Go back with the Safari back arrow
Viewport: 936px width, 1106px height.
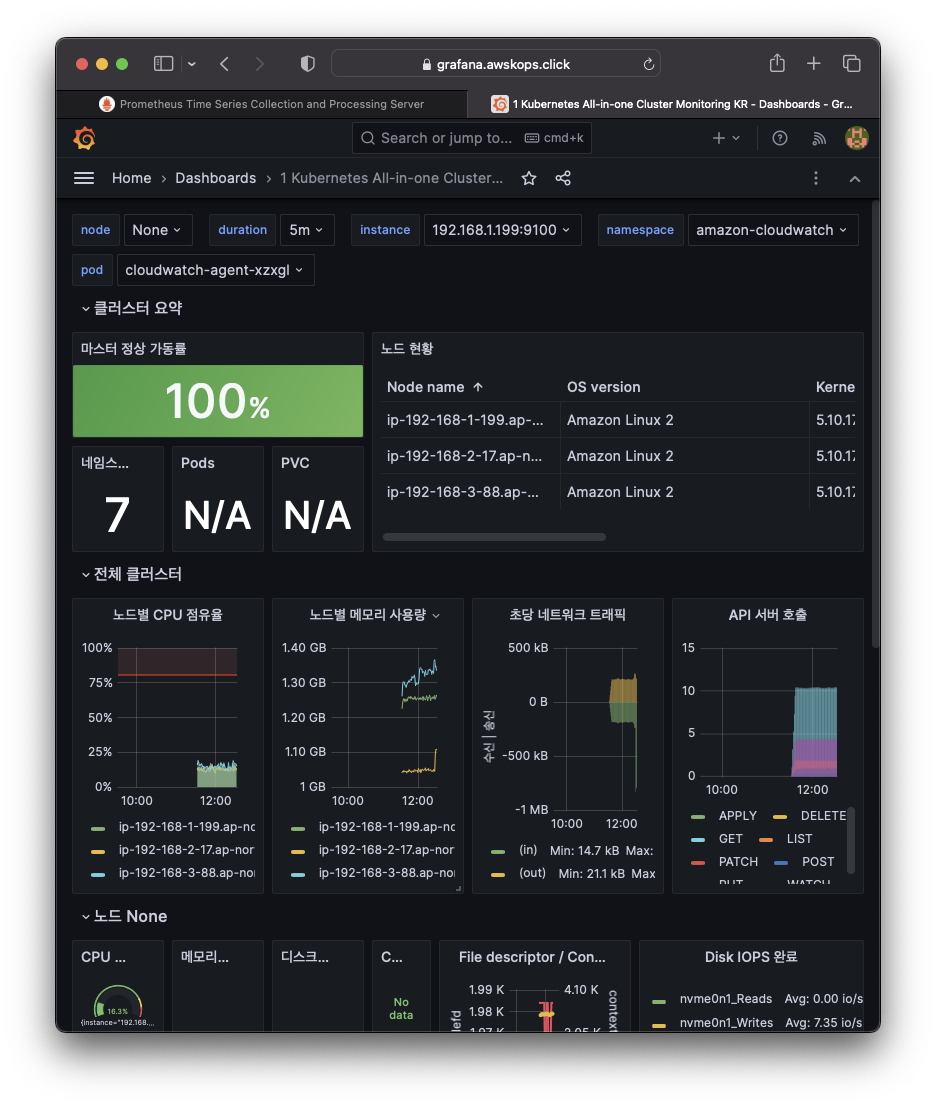click(x=224, y=64)
